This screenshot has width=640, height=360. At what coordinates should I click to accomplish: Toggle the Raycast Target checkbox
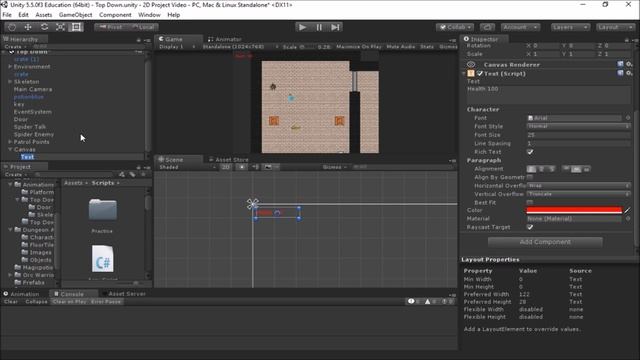click(x=530, y=227)
